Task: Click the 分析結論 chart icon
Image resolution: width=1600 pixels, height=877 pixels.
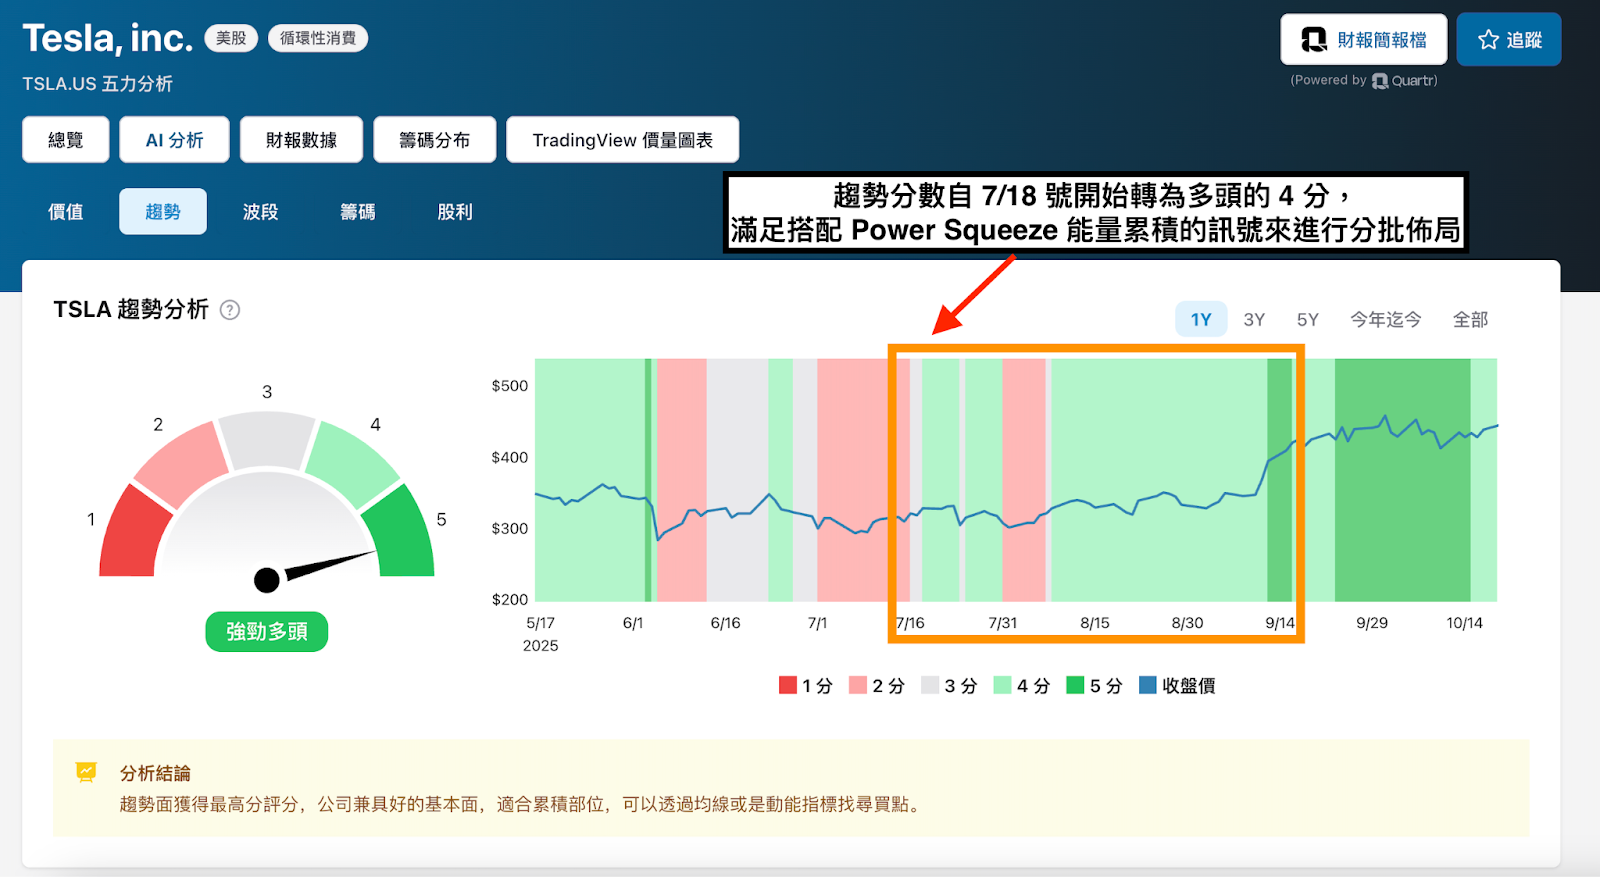Action: (87, 772)
